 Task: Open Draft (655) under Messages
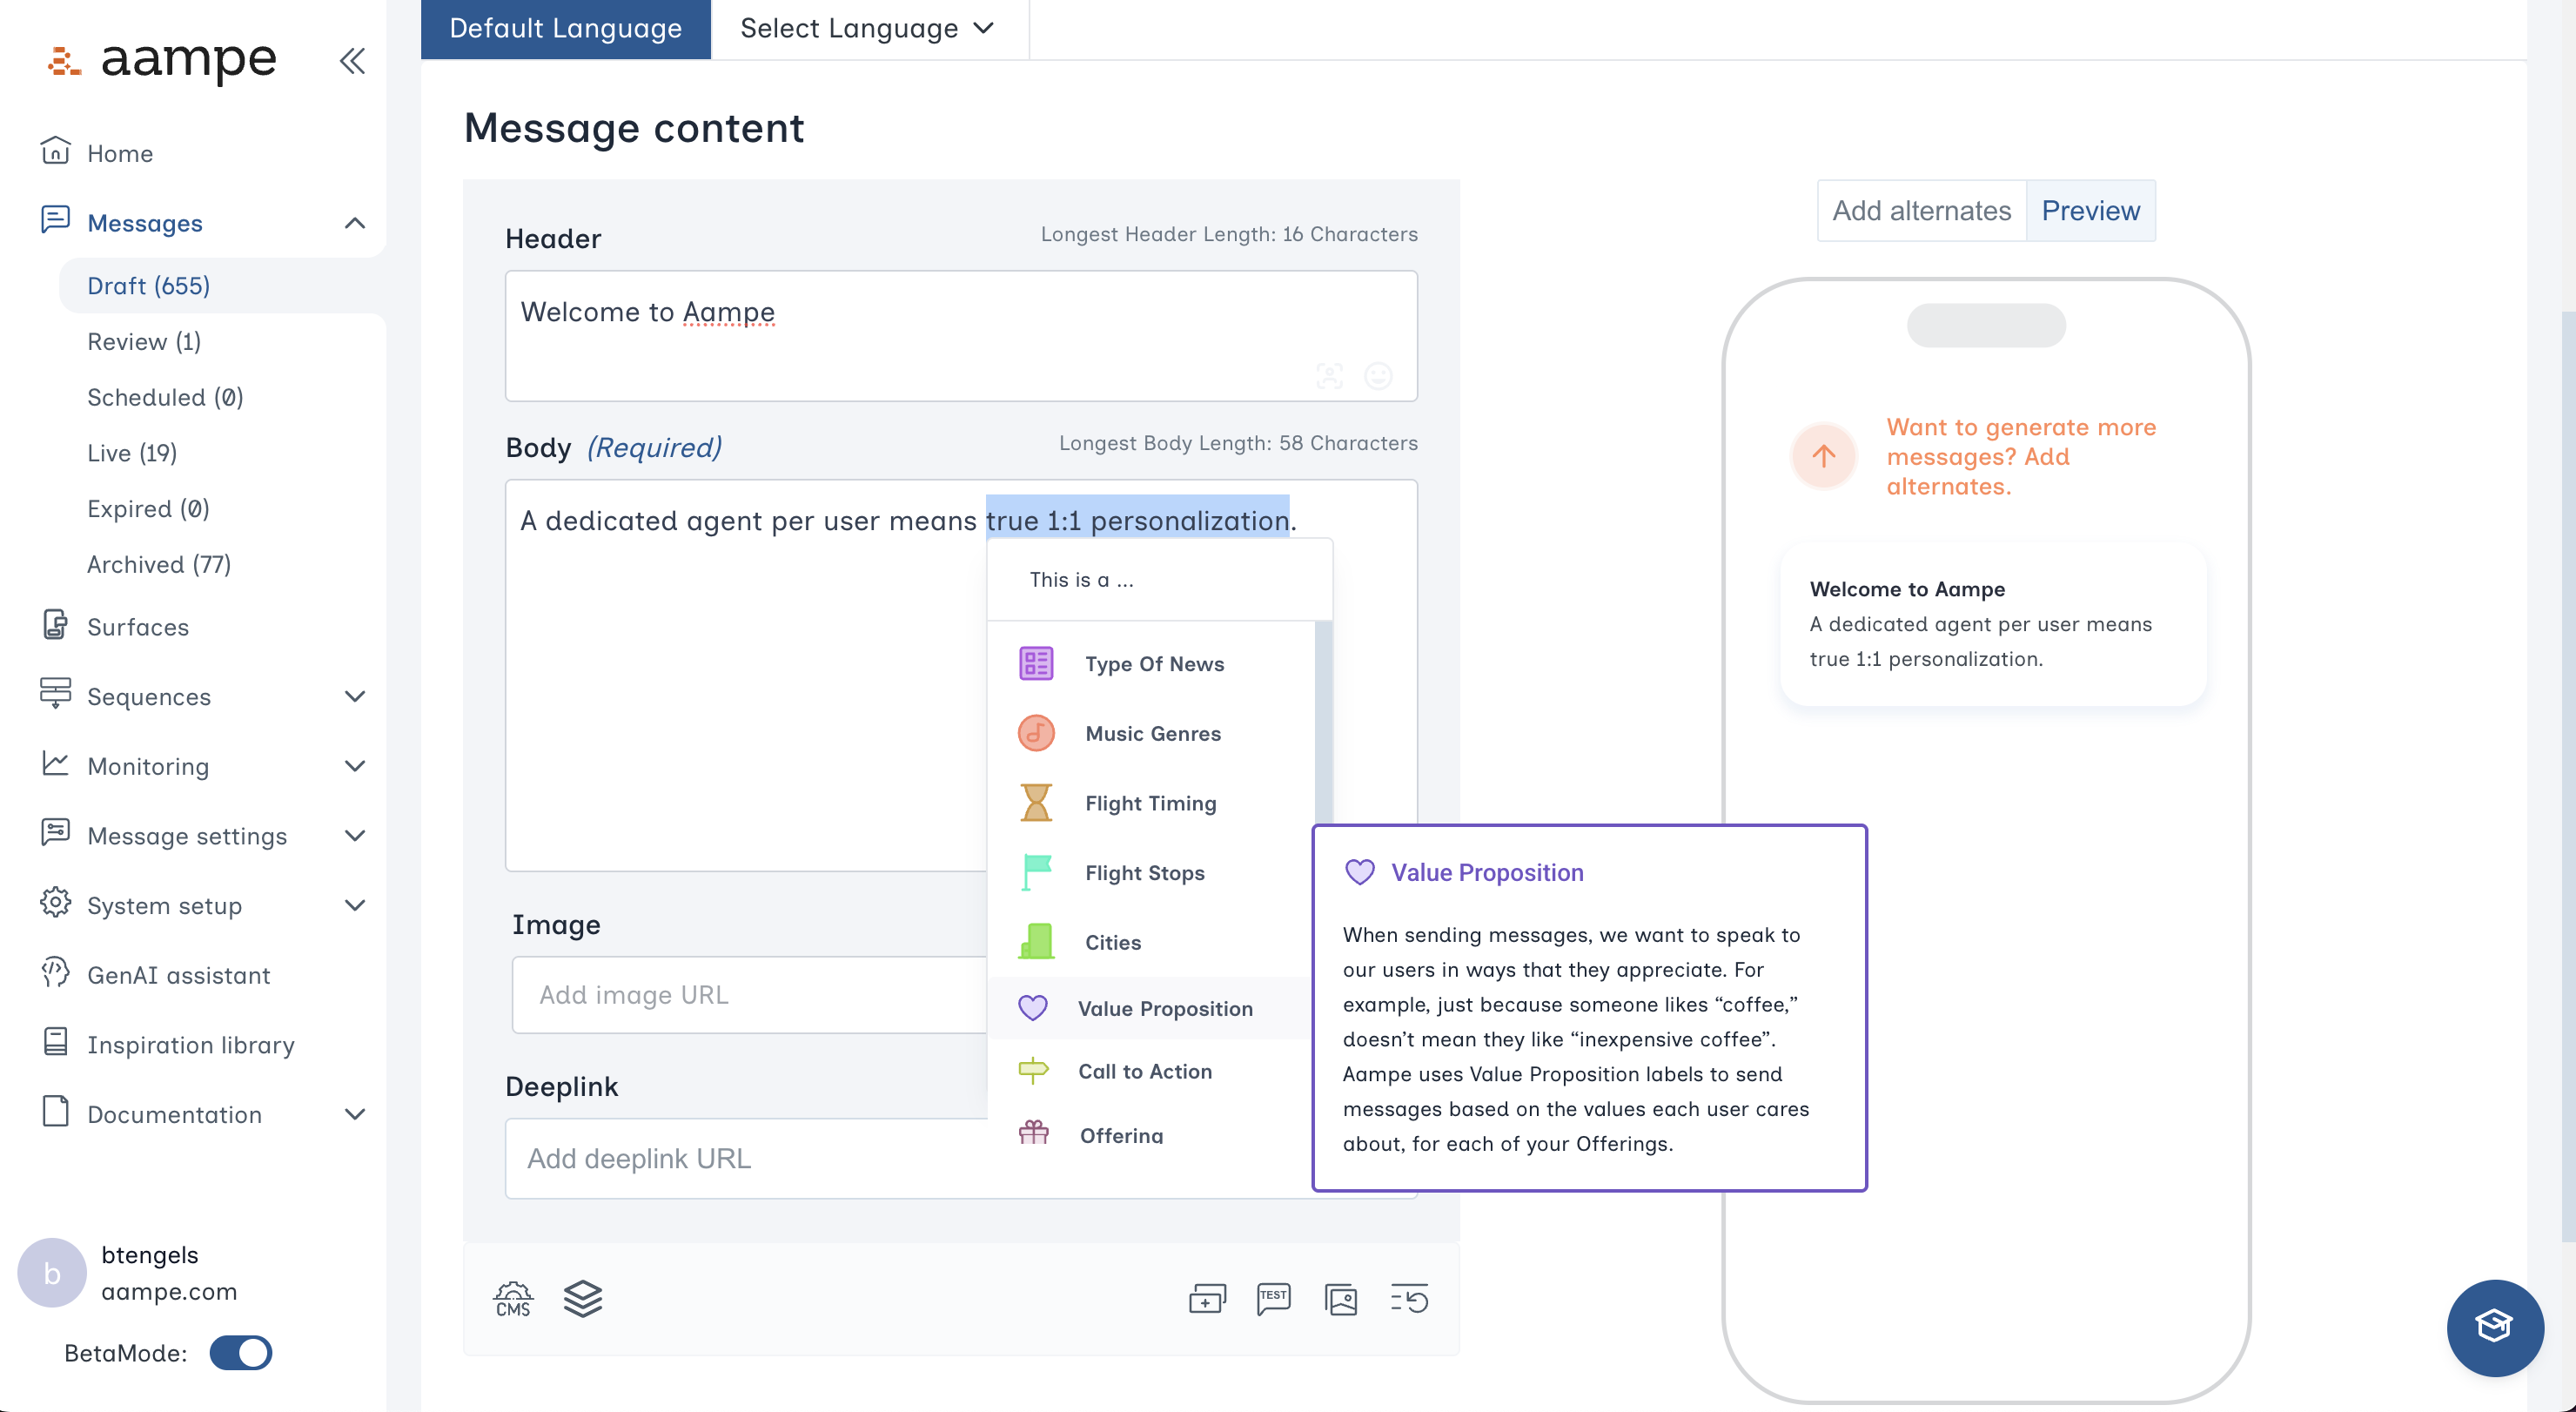point(149,285)
